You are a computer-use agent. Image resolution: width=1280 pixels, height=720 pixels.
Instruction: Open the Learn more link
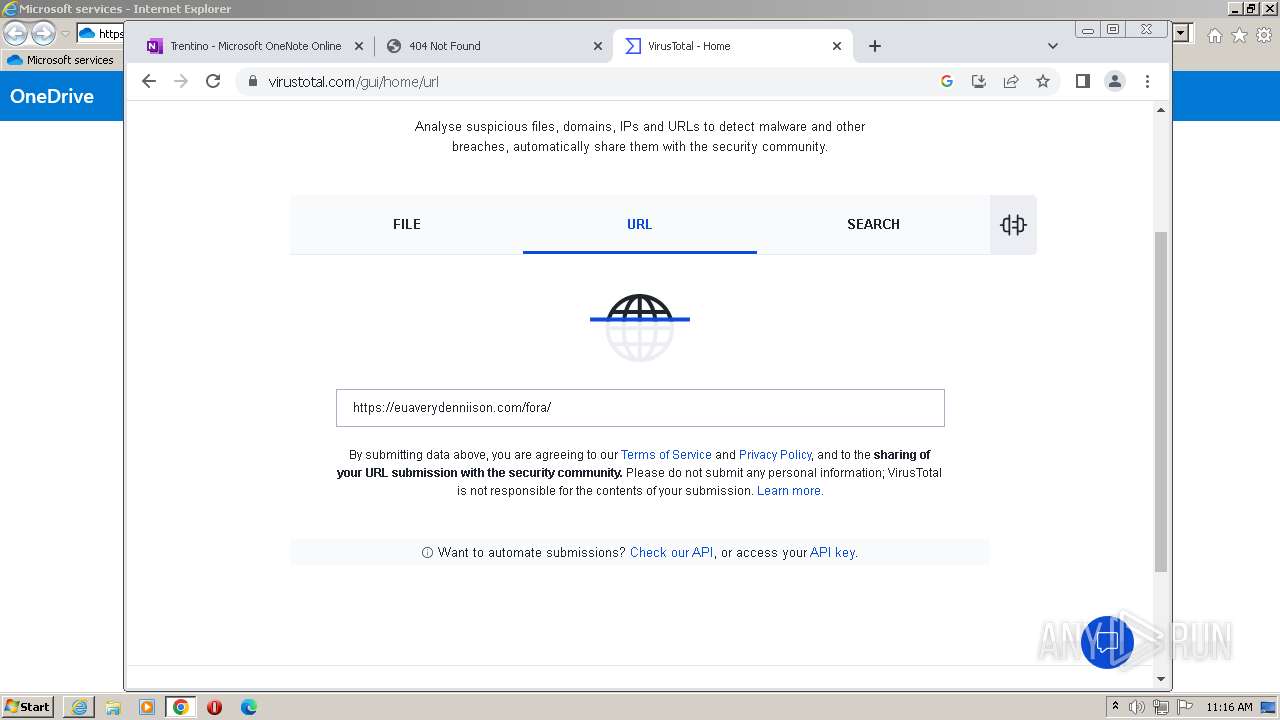point(789,491)
